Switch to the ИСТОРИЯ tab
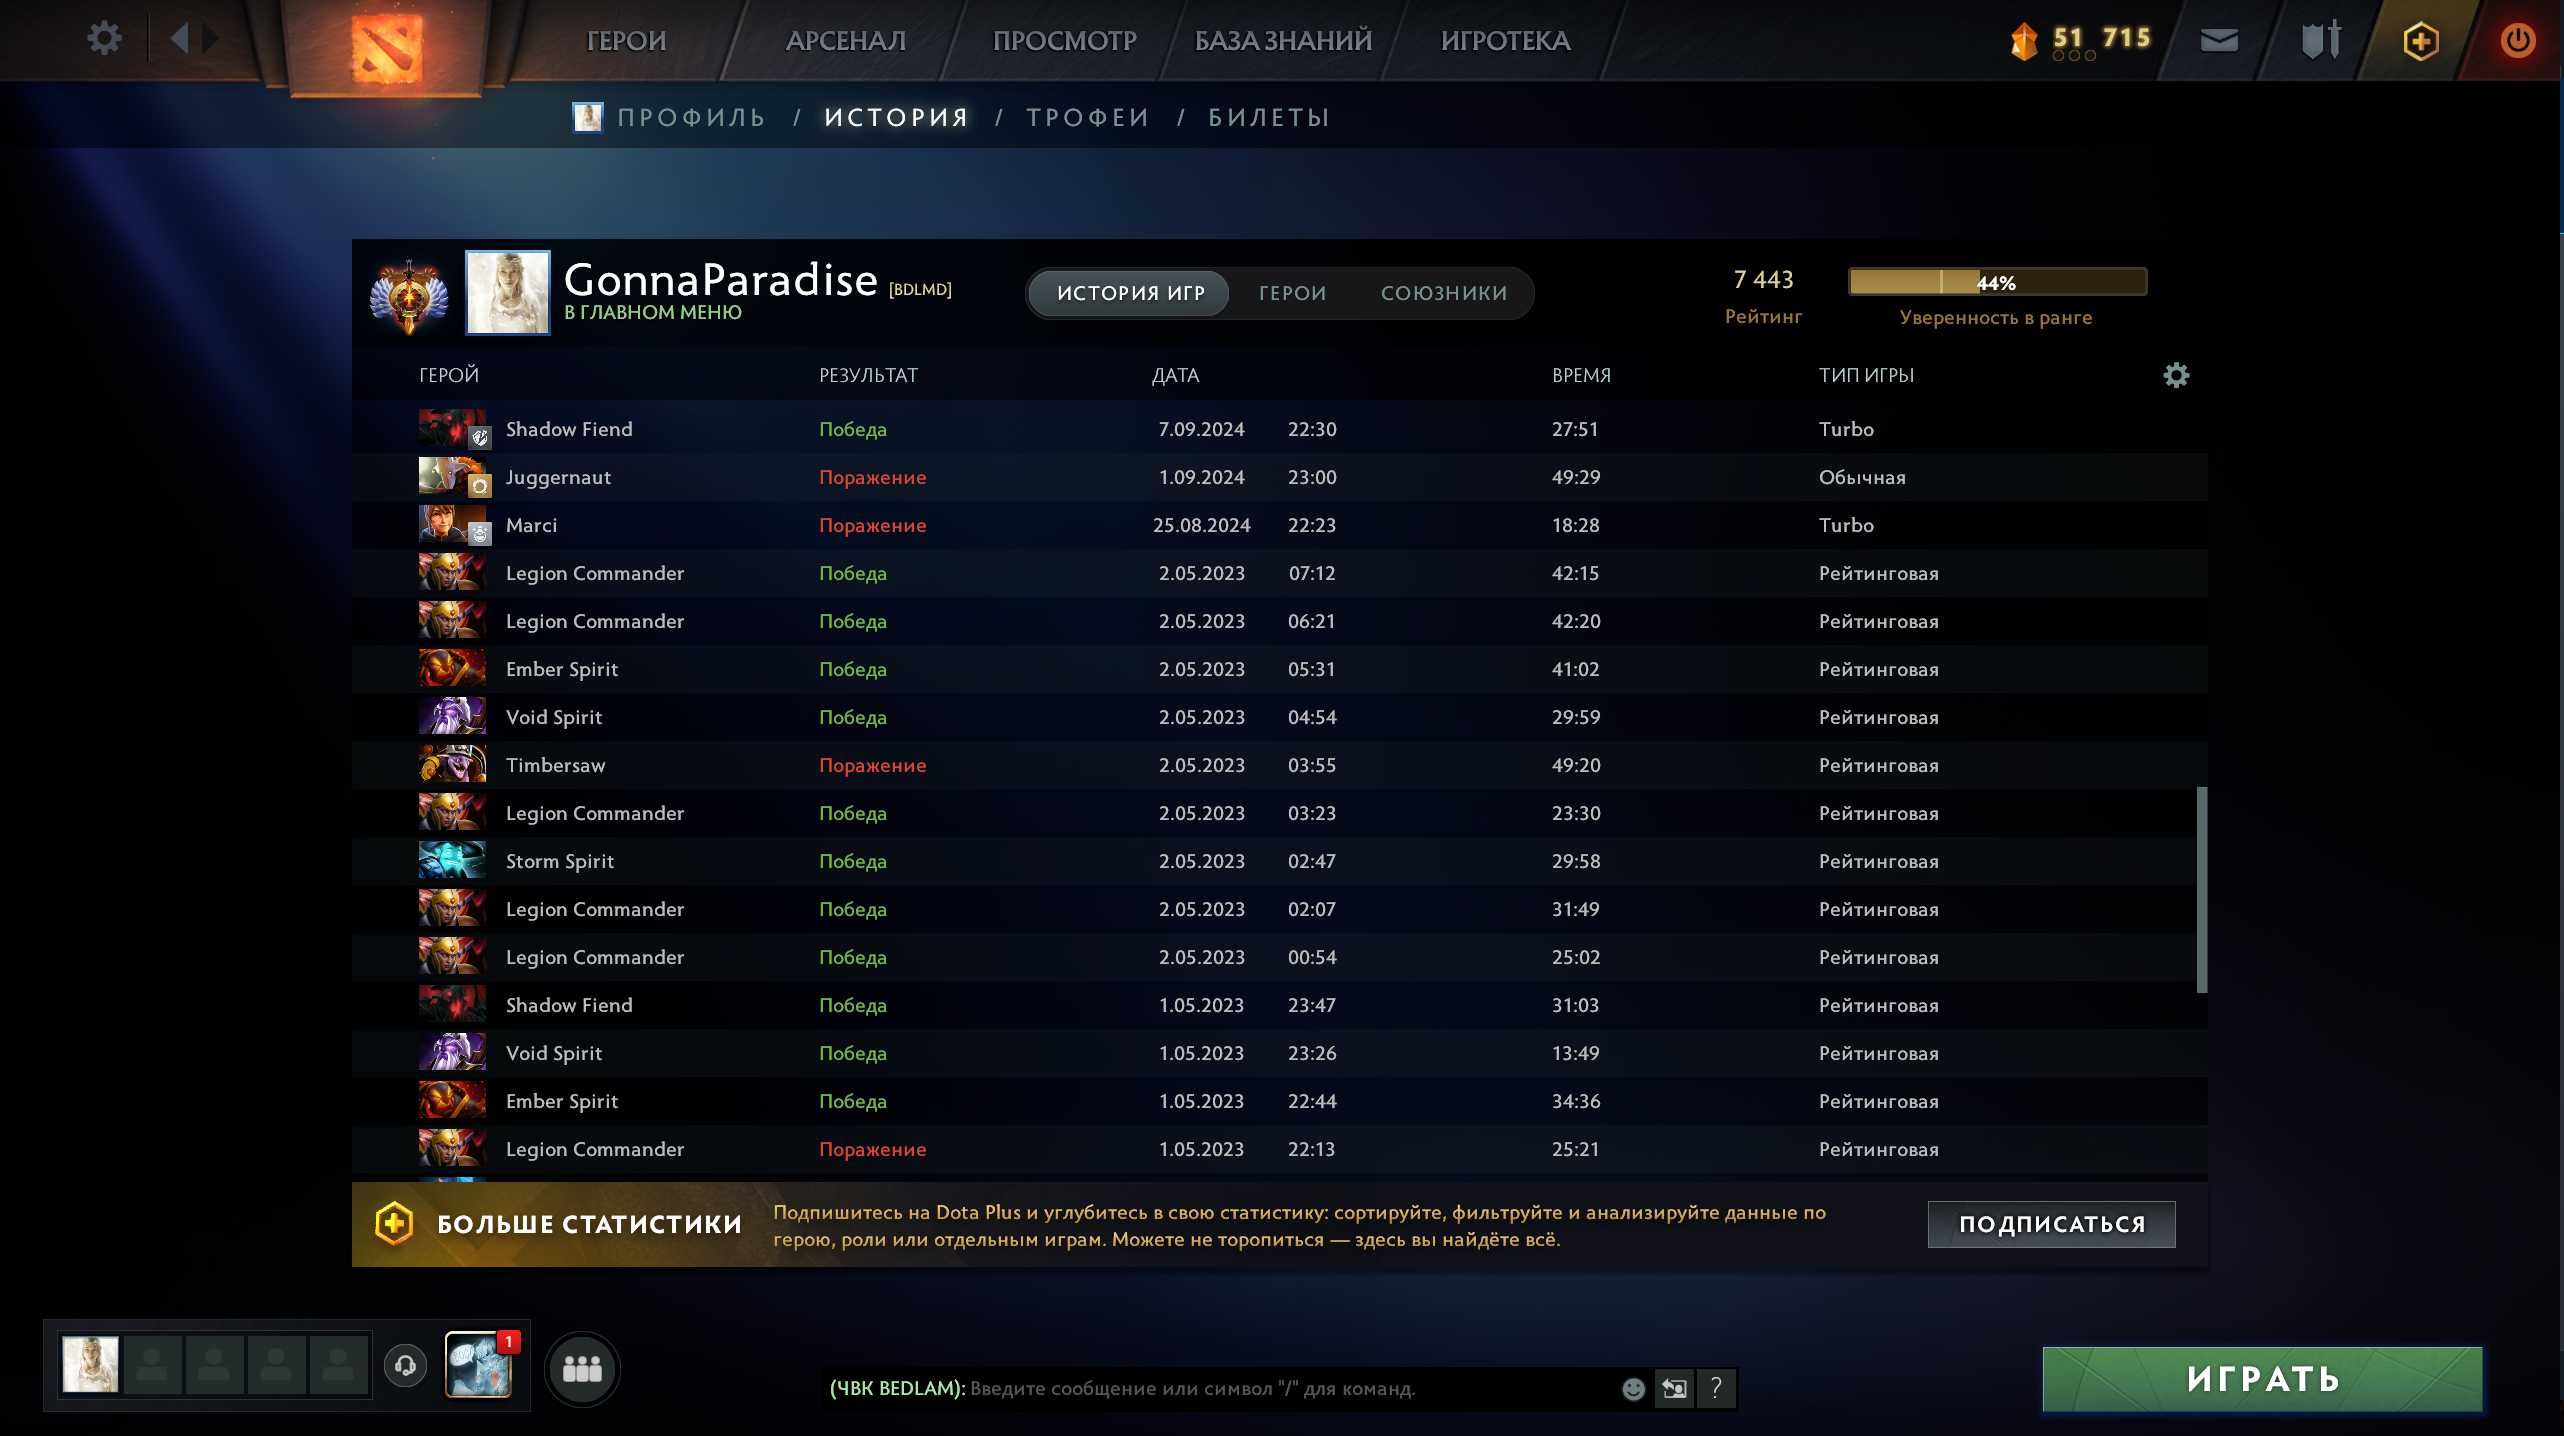 (x=897, y=118)
